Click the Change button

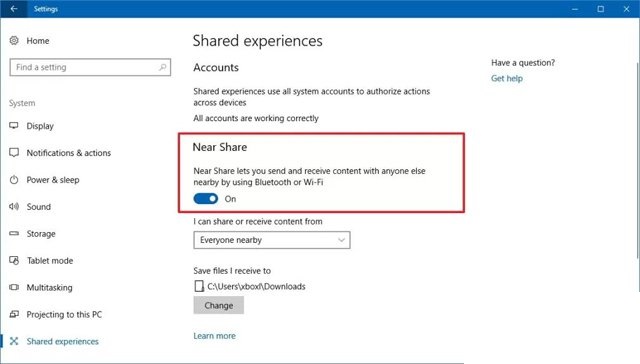(x=219, y=305)
